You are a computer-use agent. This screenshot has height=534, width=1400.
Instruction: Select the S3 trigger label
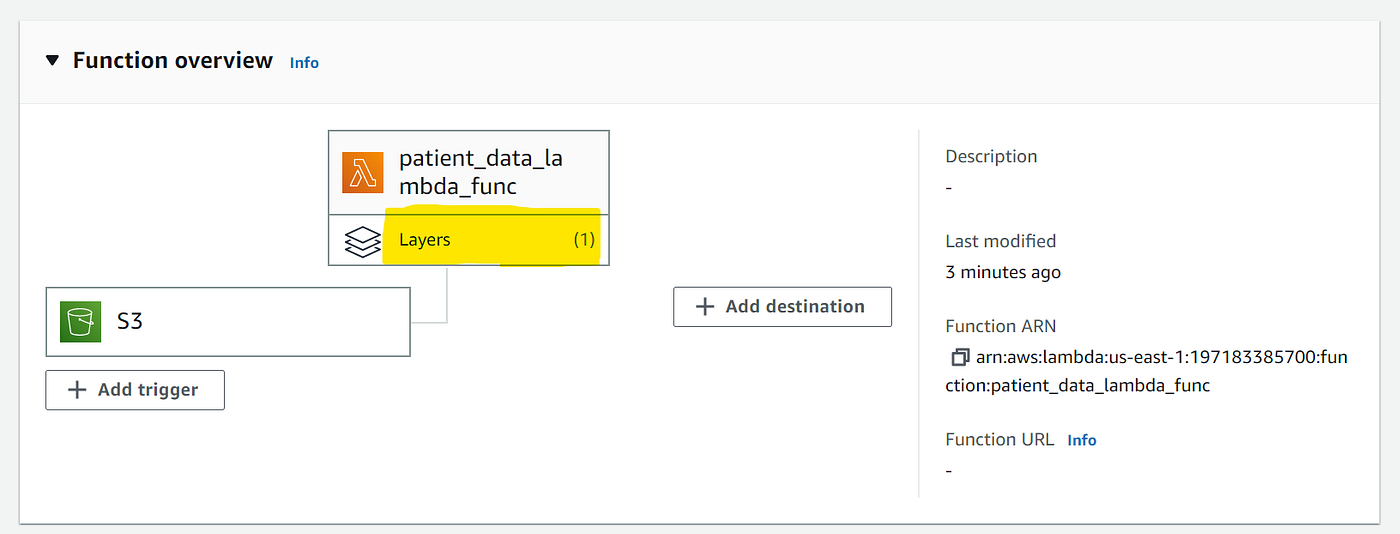click(130, 322)
